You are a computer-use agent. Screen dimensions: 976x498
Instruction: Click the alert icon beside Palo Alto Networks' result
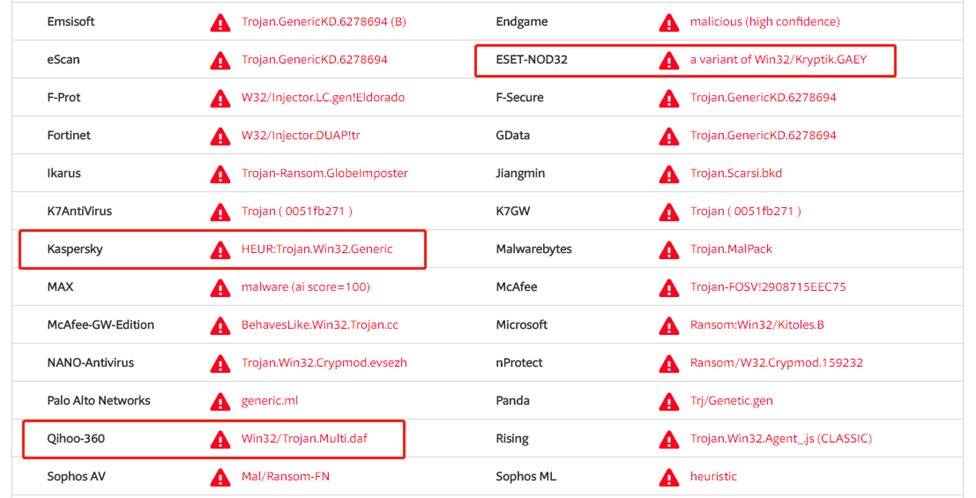pos(220,401)
